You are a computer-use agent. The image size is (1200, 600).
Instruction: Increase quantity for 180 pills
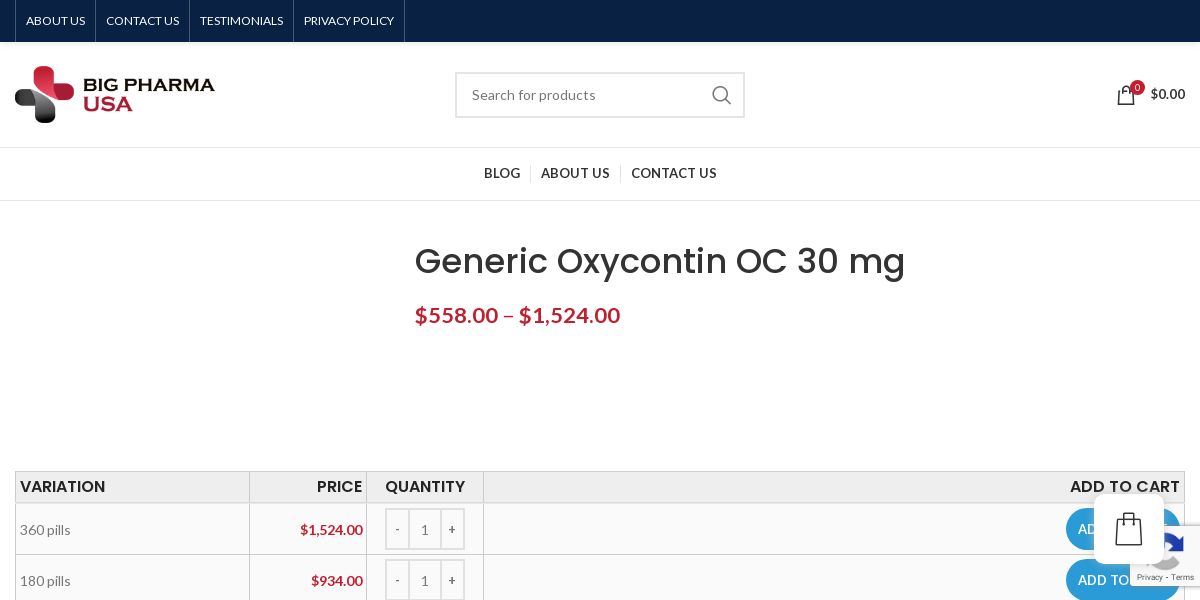coord(452,580)
